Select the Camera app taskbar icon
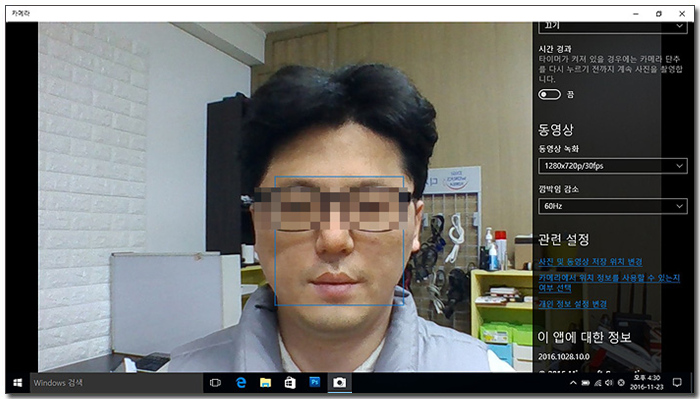The width and height of the screenshot is (700, 399). 340,382
